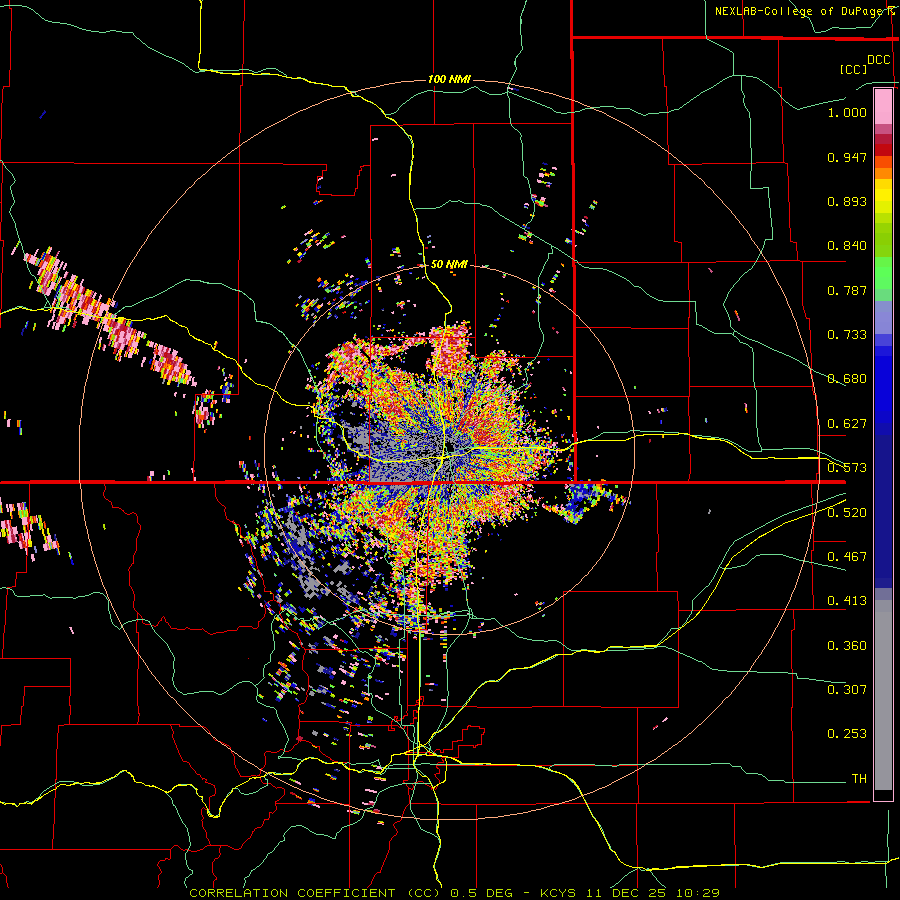Select the 0.893 scale value
The height and width of the screenshot is (900, 900).
(847, 201)
